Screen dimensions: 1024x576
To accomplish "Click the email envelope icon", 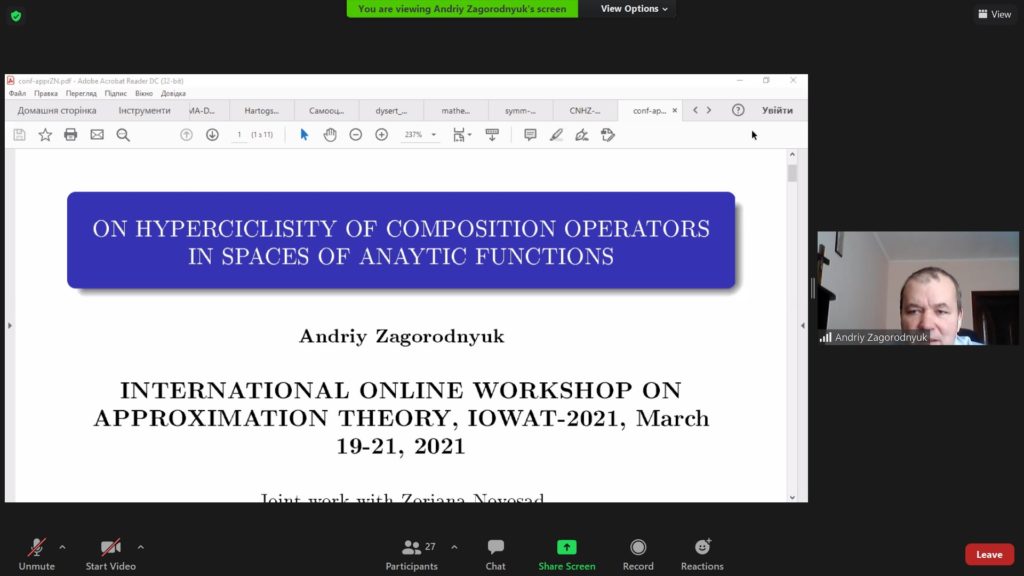I will pyautogui.click(x=97, y=135).
